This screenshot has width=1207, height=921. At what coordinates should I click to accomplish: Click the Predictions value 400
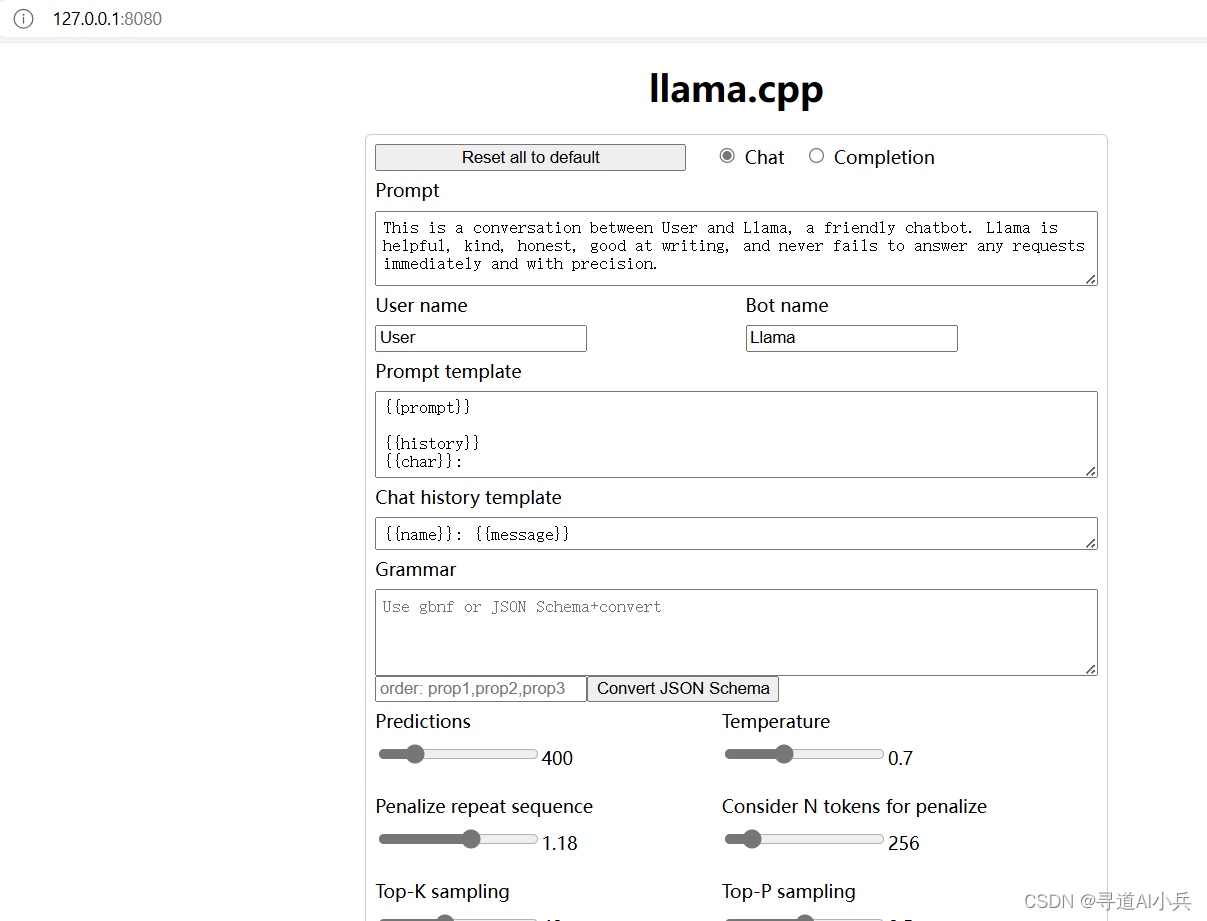click(557, 758)
